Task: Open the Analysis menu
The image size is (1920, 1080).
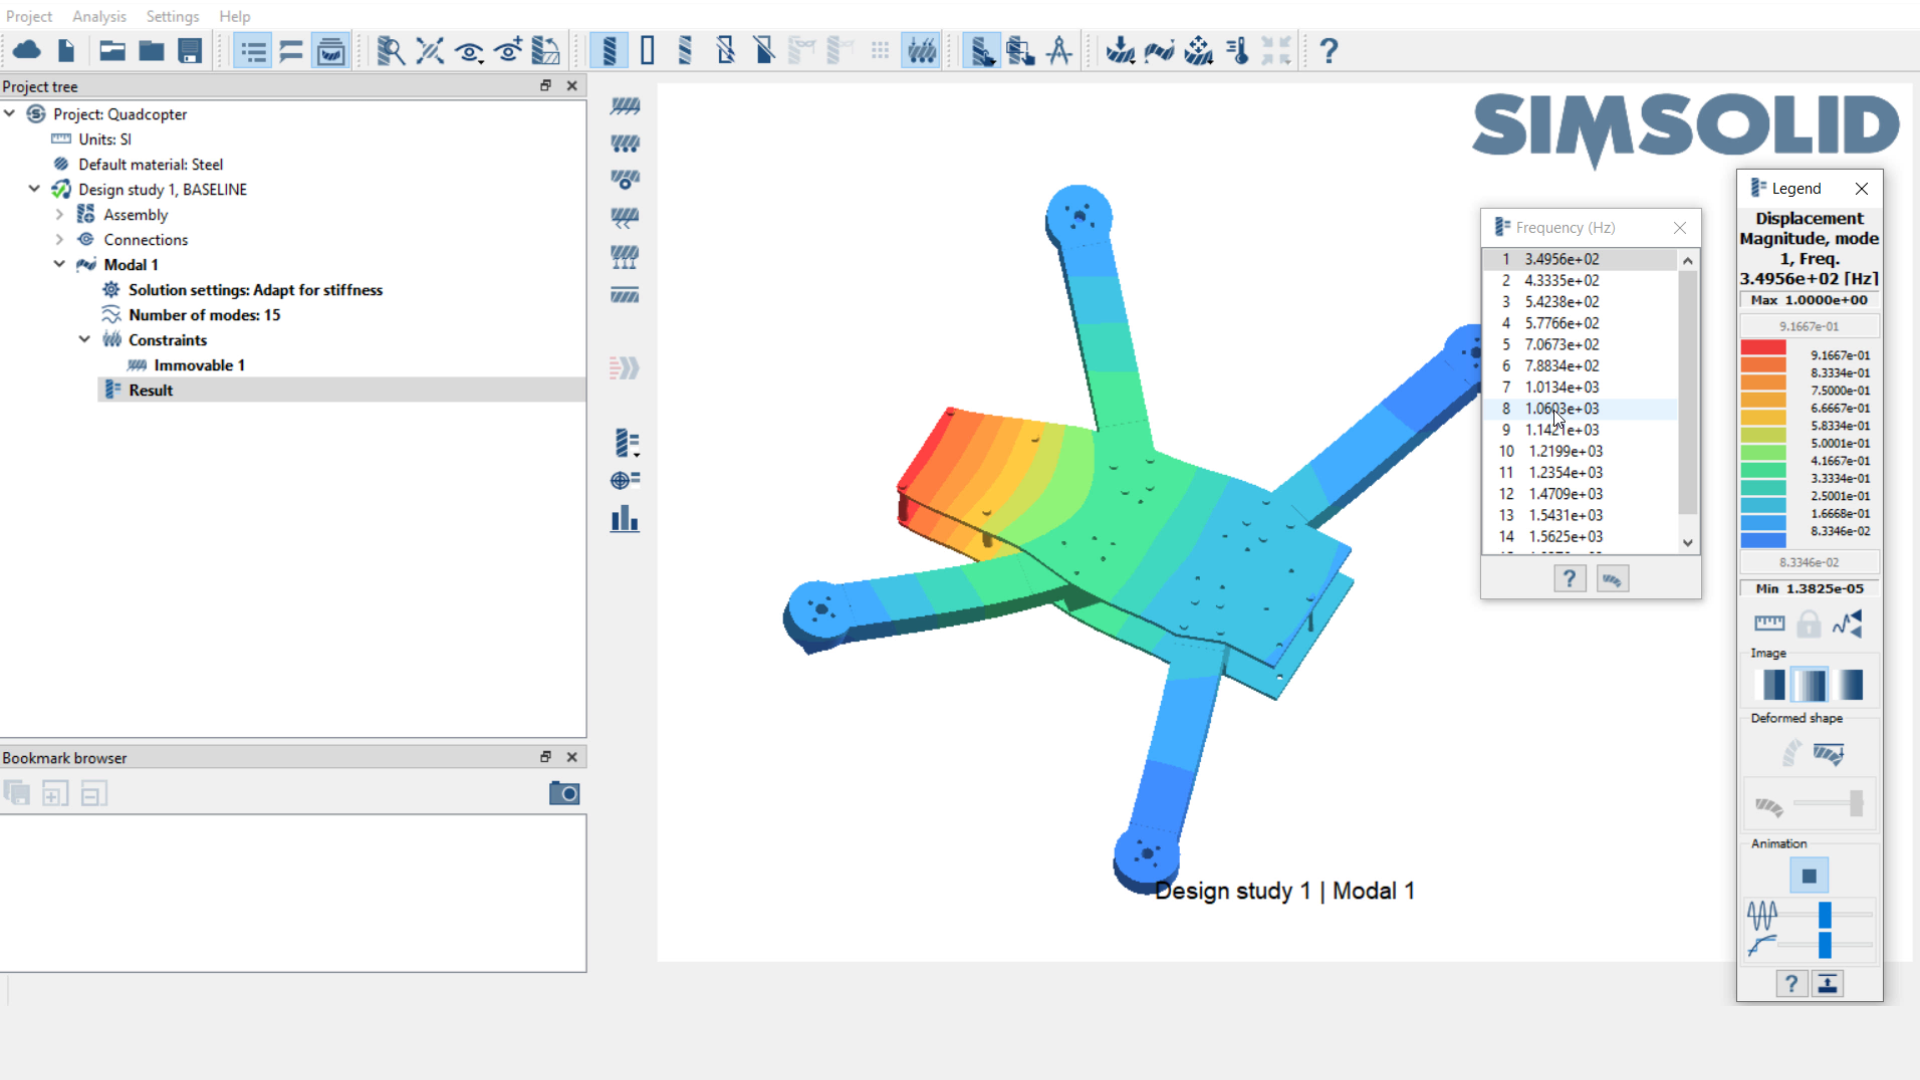Action: [99, 16]
